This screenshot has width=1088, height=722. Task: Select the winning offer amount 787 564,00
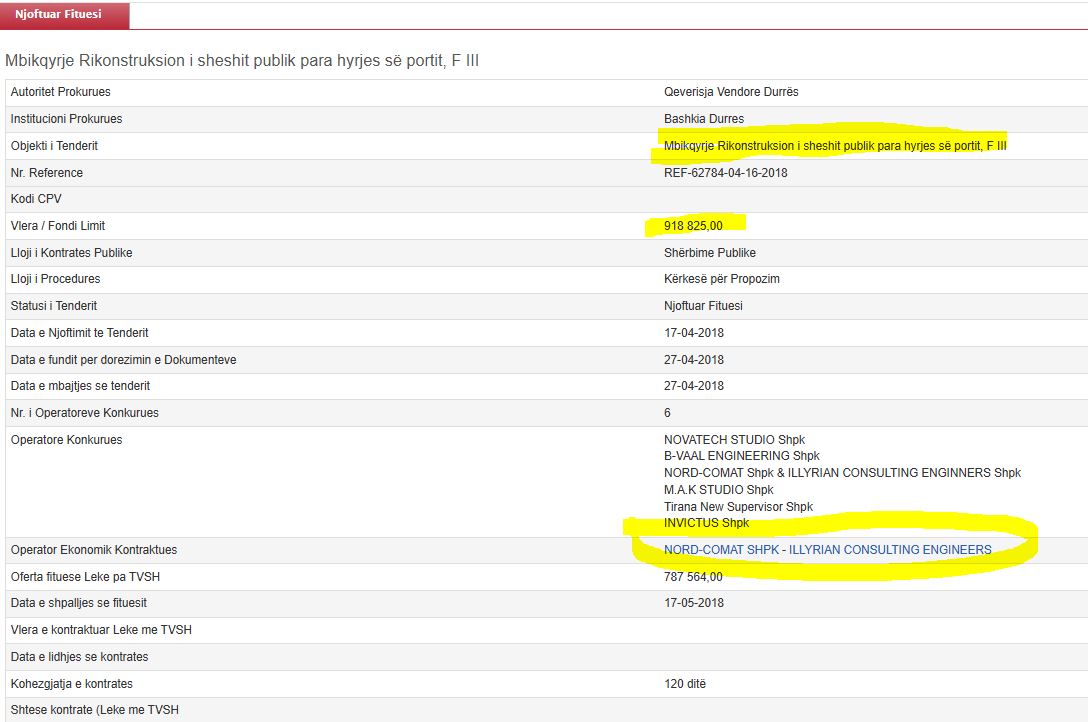(x=693, y=577)
